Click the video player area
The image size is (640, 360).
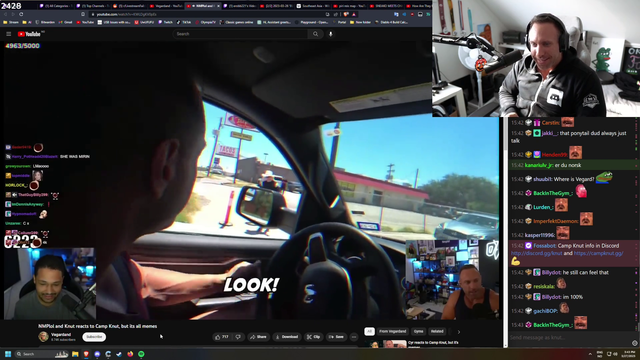click(251, 180)
